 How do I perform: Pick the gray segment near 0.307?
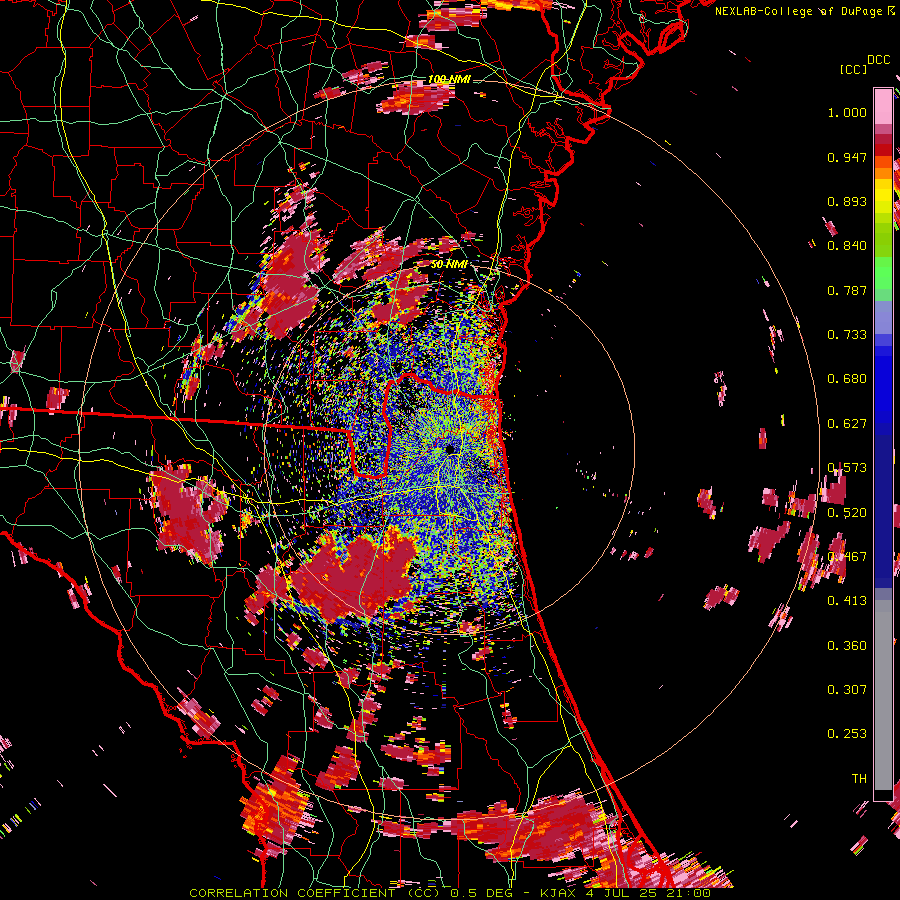[x=883, y=695]
